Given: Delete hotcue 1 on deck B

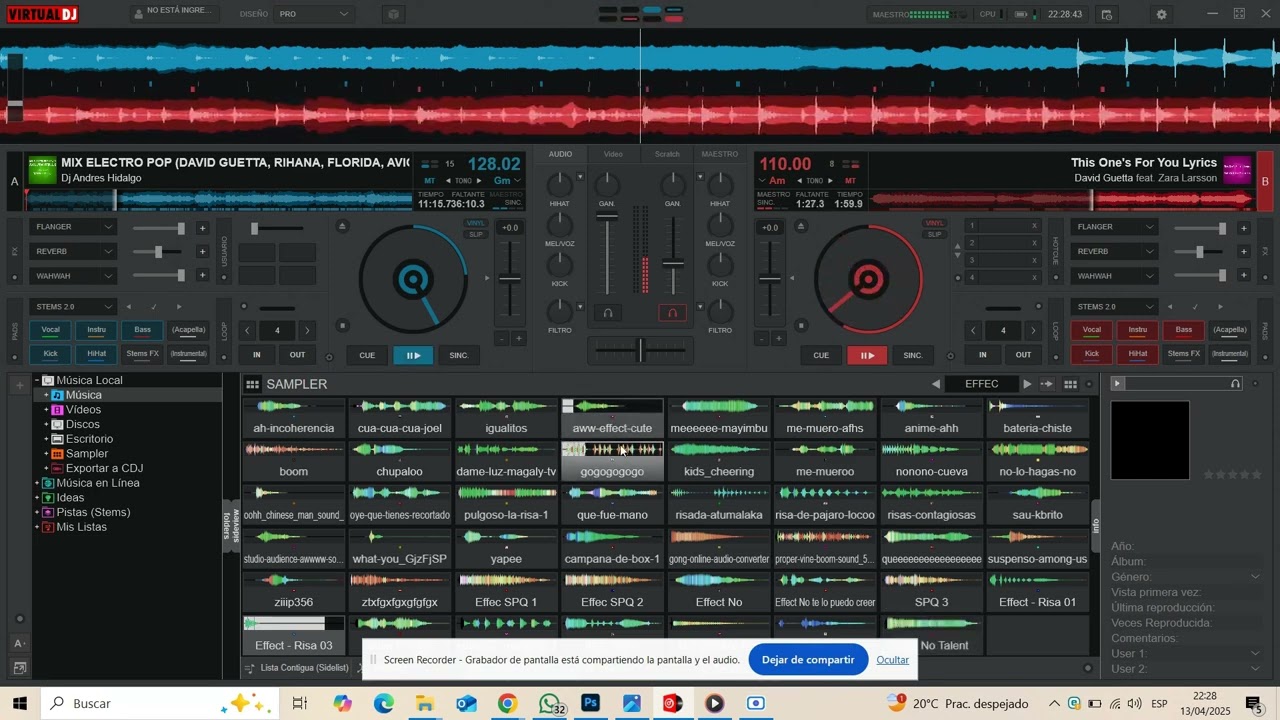Looking at the screenshot, I should 1034,226.
